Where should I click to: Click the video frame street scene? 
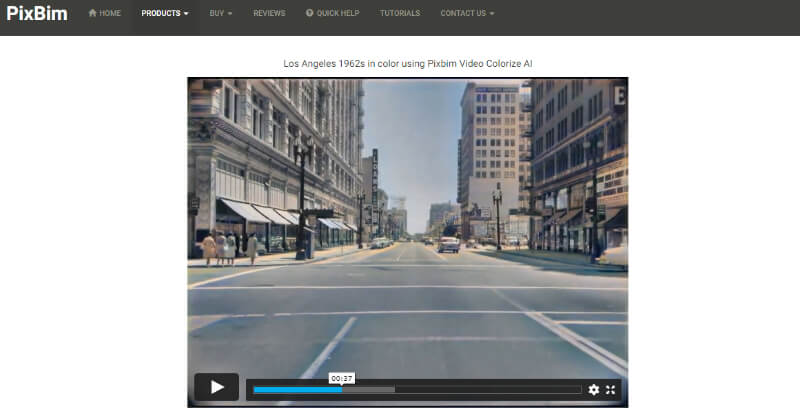(x=408, y=225)
